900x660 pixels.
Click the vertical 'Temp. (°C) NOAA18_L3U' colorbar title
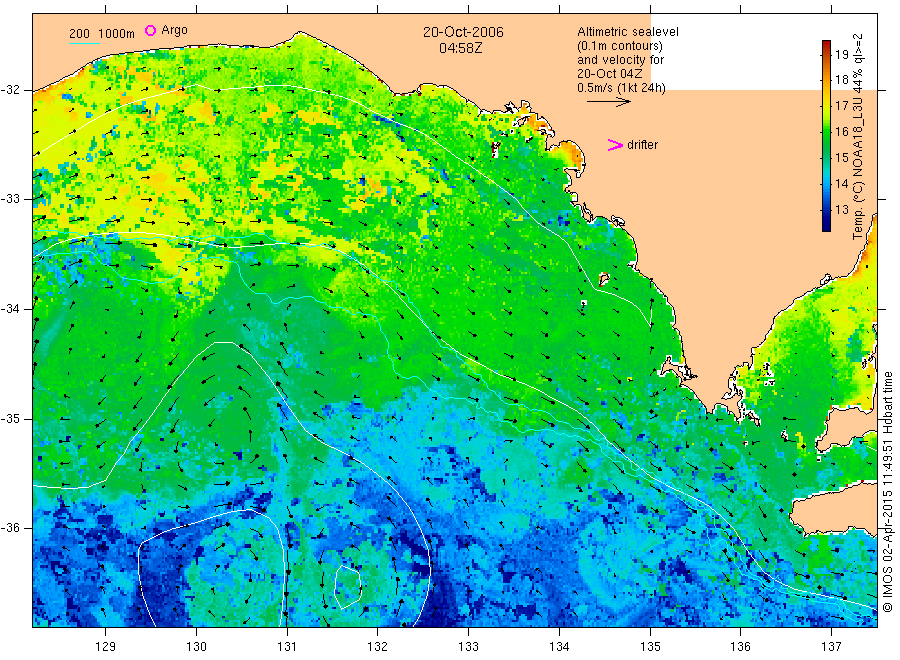(x=858, y=137)
